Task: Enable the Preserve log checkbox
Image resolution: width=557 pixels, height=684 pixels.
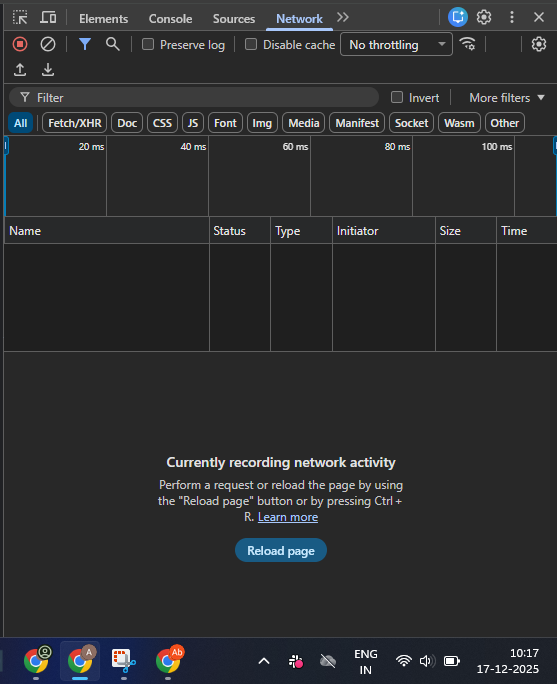Action: coord(148,44)
